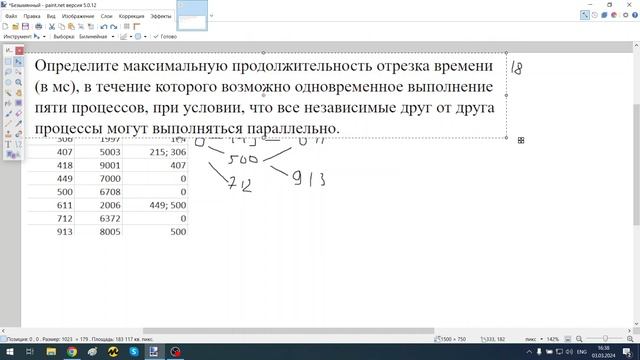This screenshot has height=360, width=640.
Task: Select the Rectangle Select tool
Action: tap(8, 62)
